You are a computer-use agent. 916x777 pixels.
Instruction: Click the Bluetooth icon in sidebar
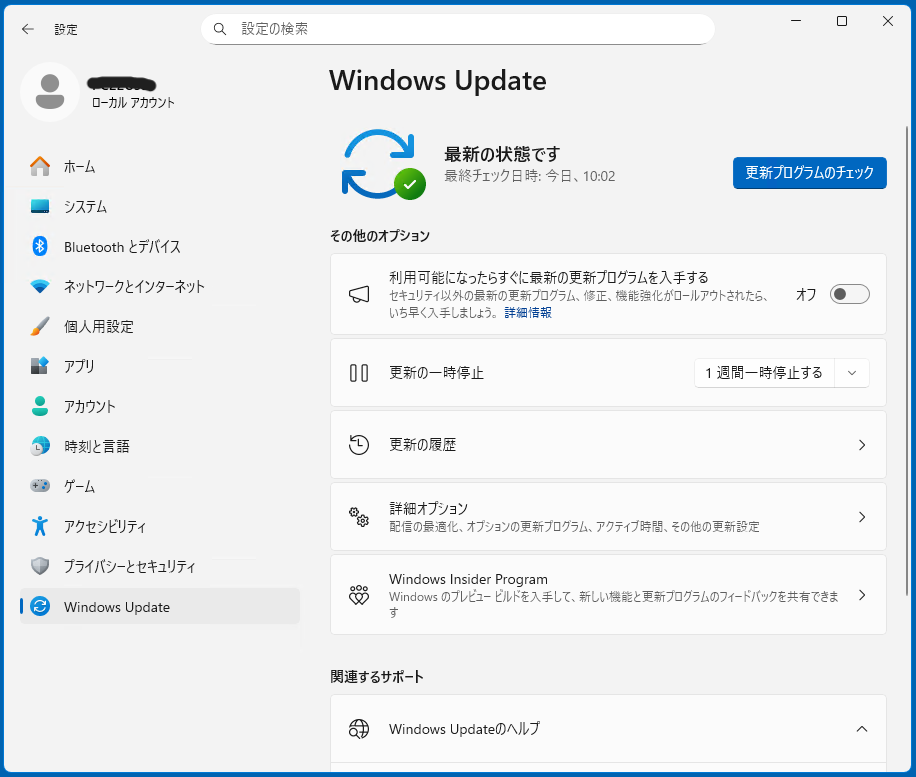(x=40, y=246)
